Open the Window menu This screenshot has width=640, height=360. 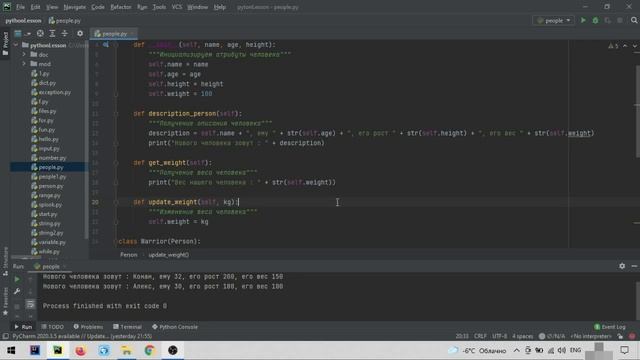198,7
